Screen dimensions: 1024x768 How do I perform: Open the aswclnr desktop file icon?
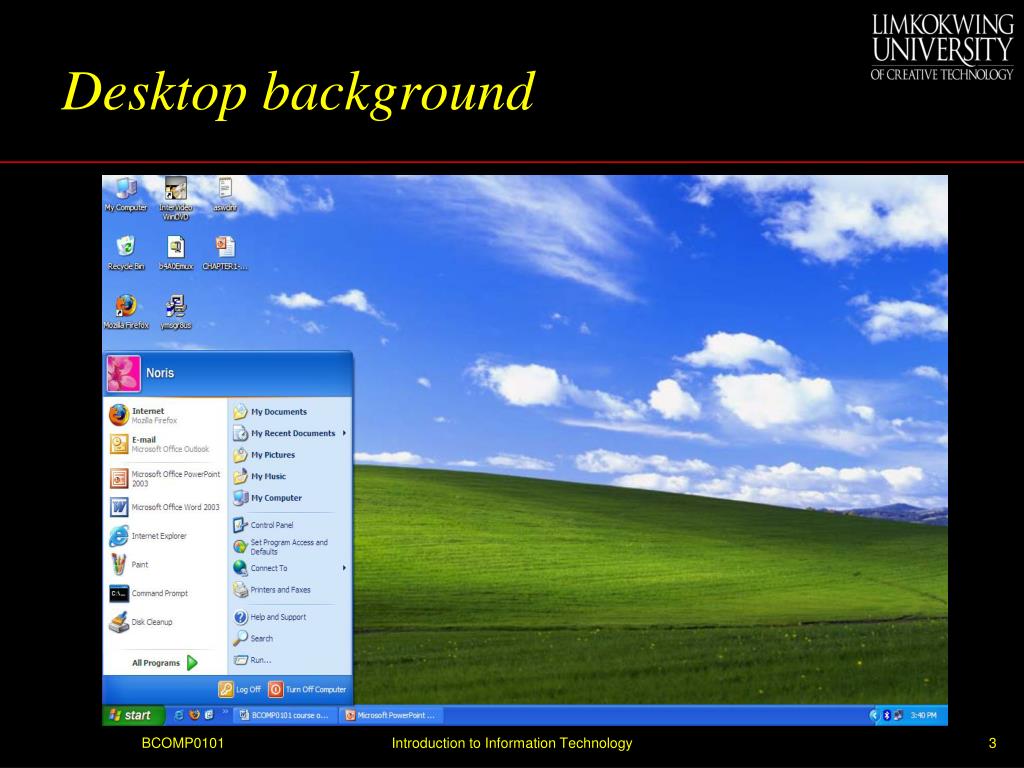pyautogui.click(x=225, y=194)
